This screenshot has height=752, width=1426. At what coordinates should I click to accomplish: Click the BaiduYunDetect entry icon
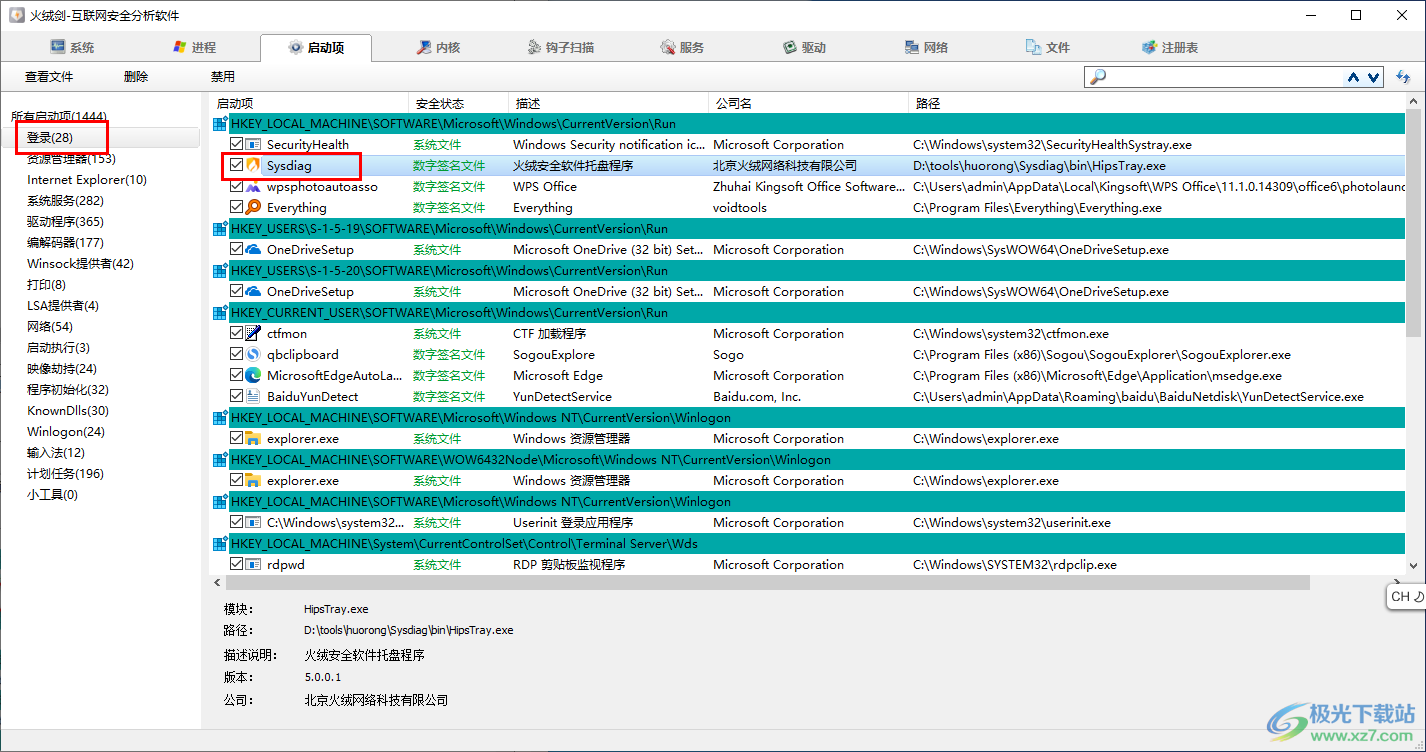pos(253,397)
